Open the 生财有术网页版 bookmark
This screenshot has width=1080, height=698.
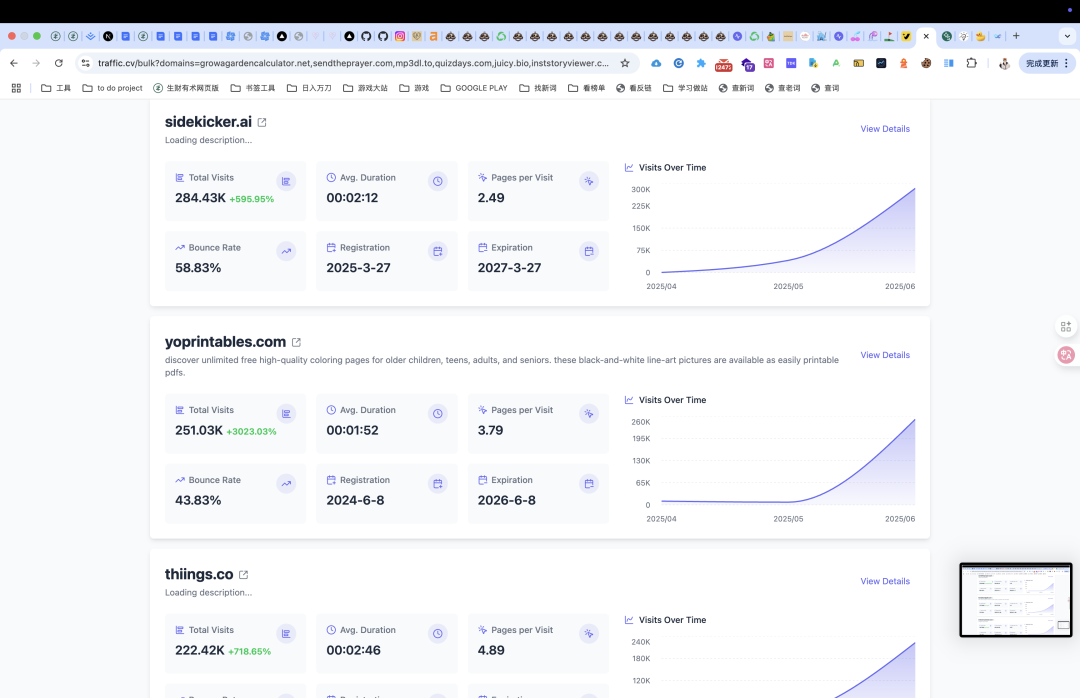click(x=186, y=88)
